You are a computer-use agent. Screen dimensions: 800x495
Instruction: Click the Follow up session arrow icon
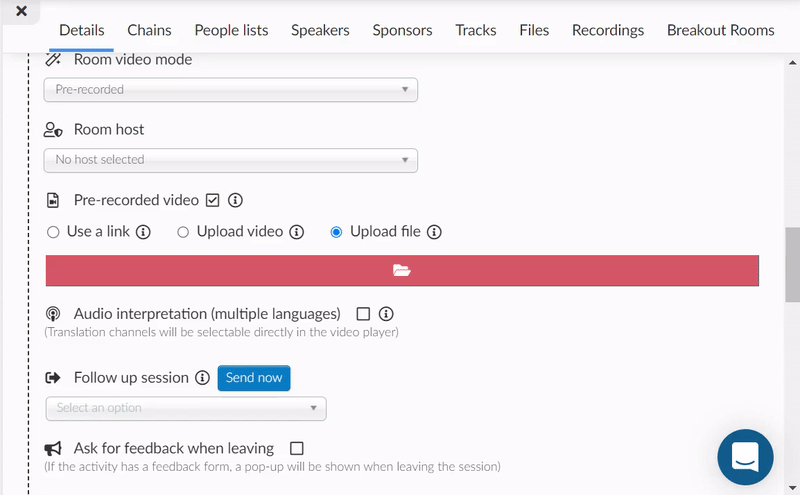[x=53, y=378]
